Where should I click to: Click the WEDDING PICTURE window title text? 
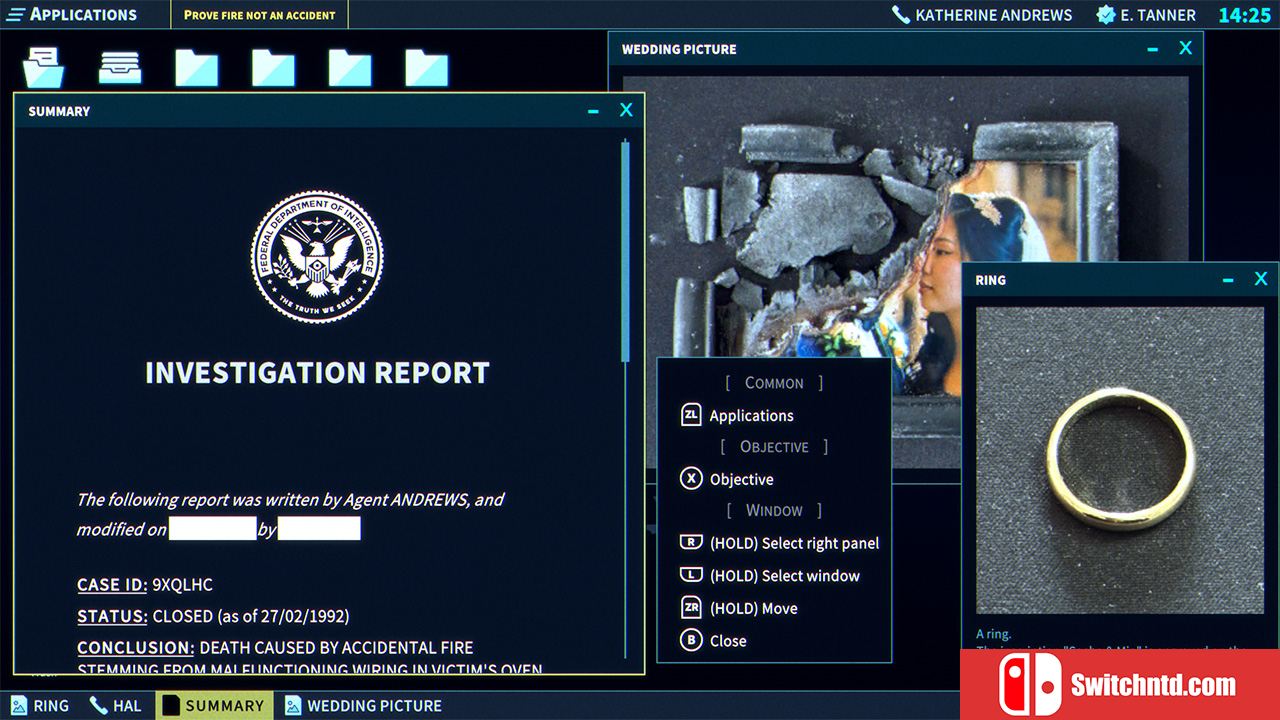pyautogui.click(x=679, y=49)
